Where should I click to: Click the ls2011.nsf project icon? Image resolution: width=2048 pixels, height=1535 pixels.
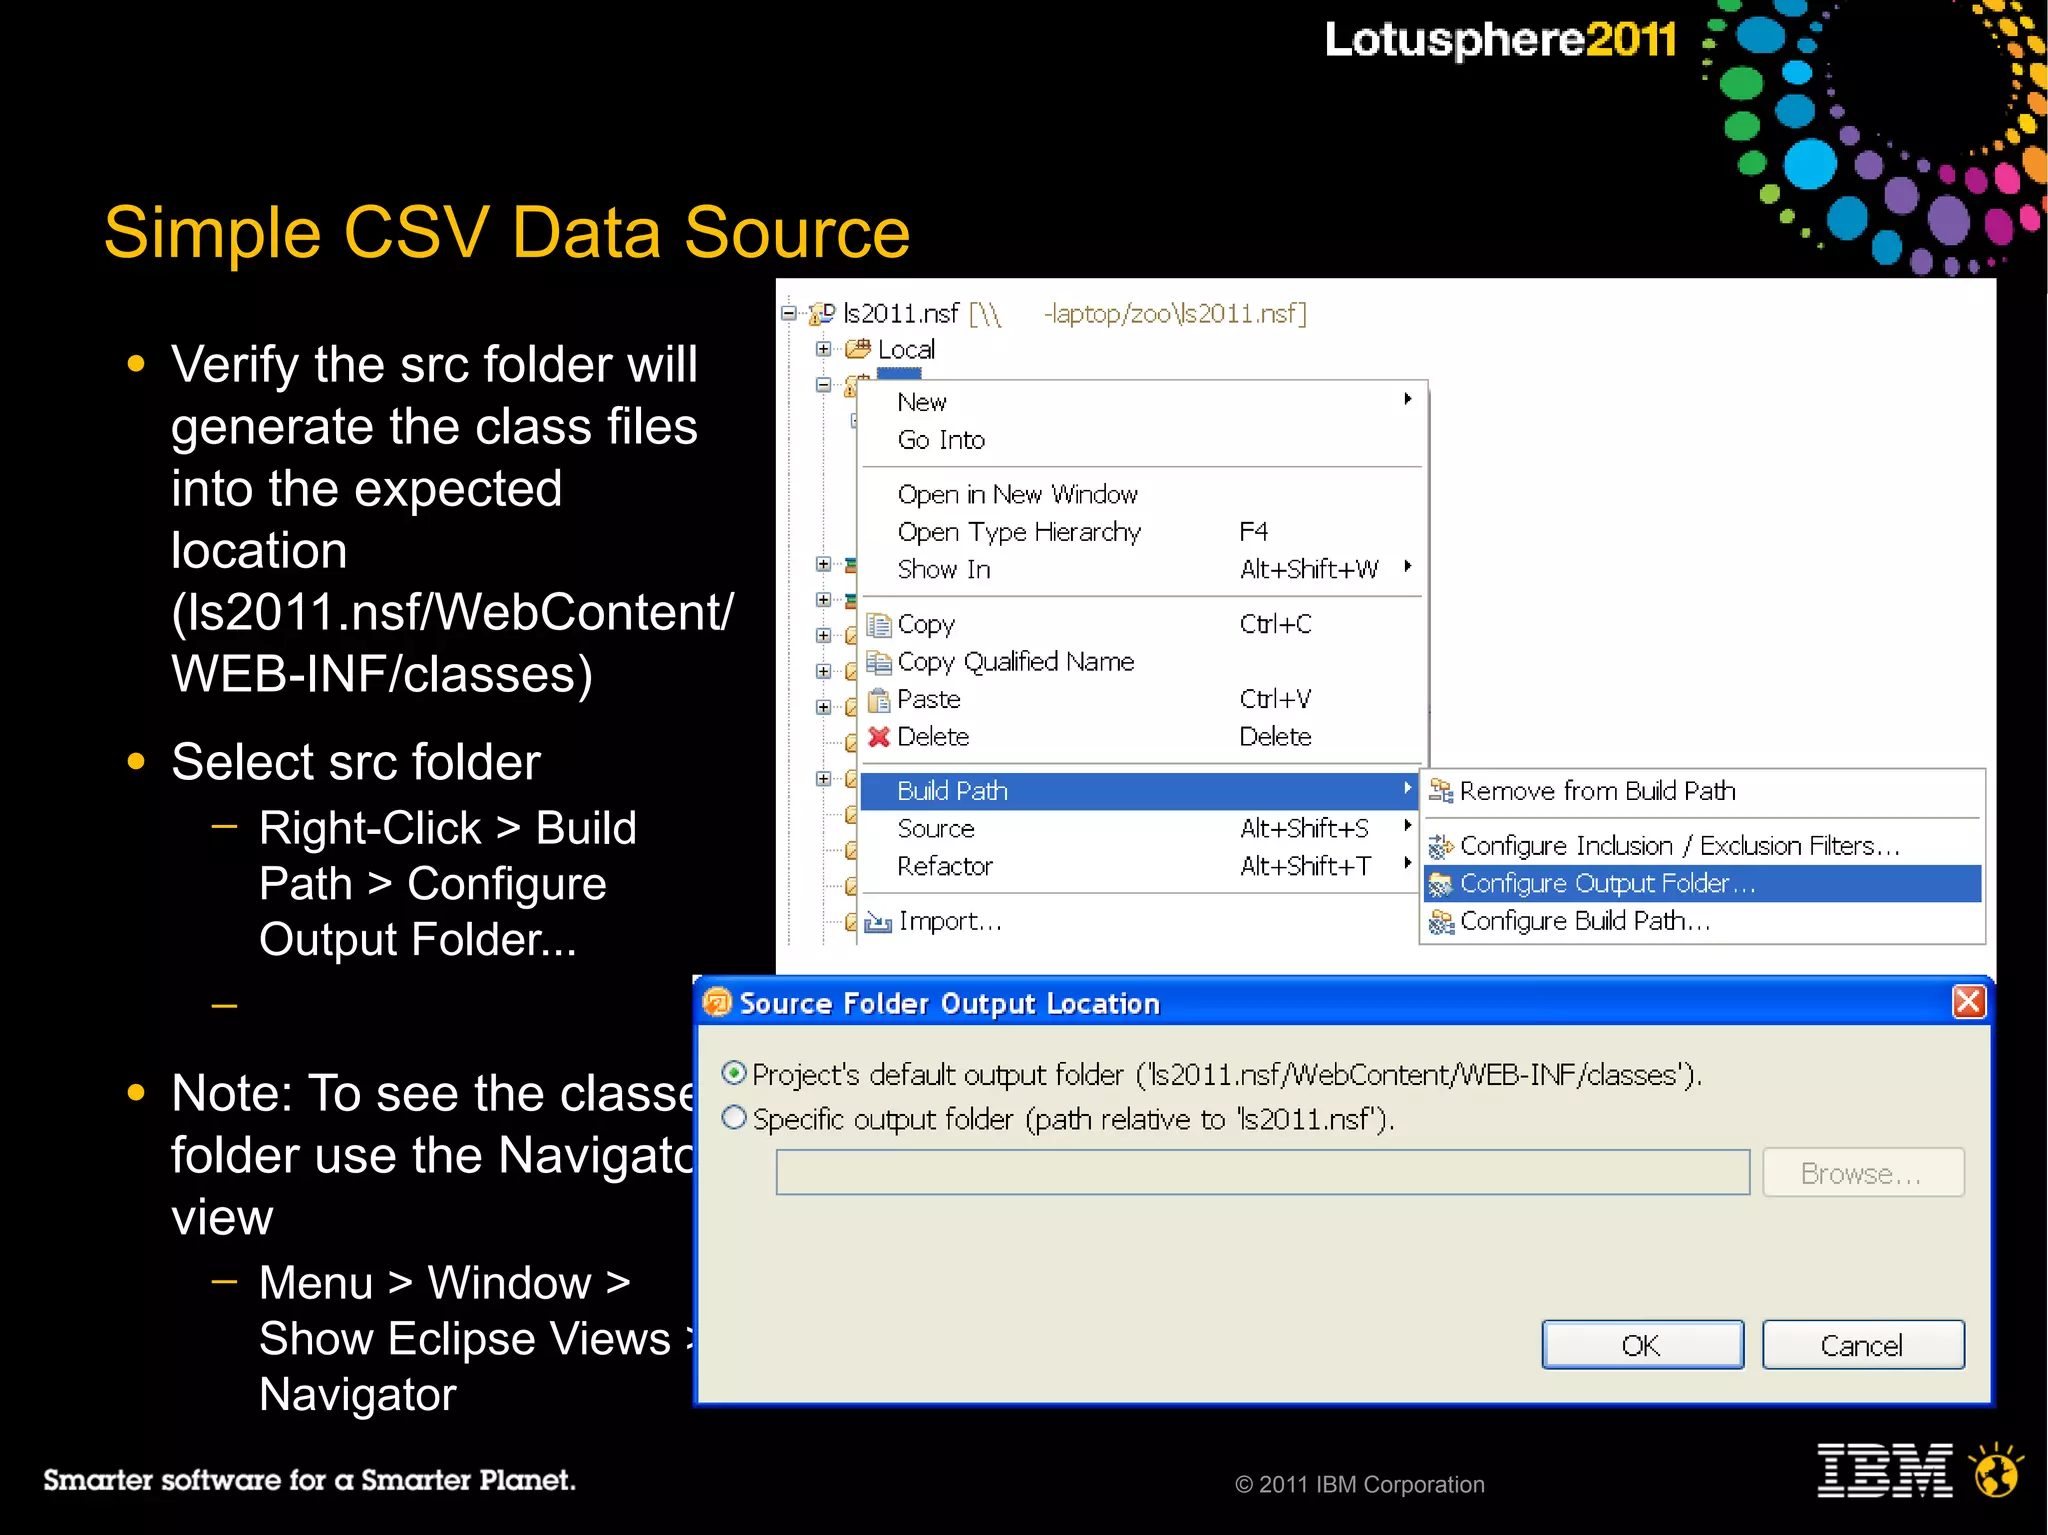coord(822,314)
